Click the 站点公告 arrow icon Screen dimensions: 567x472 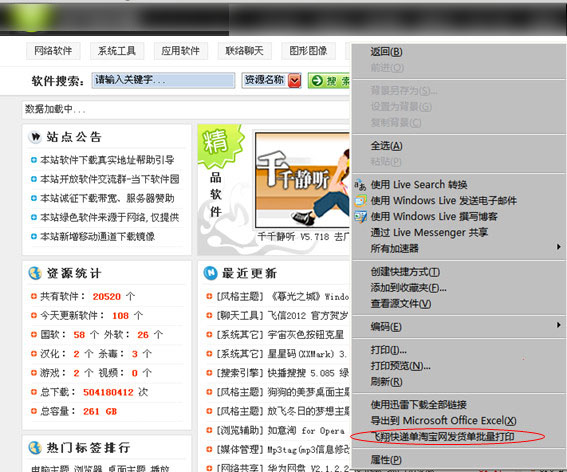(35, 137)
